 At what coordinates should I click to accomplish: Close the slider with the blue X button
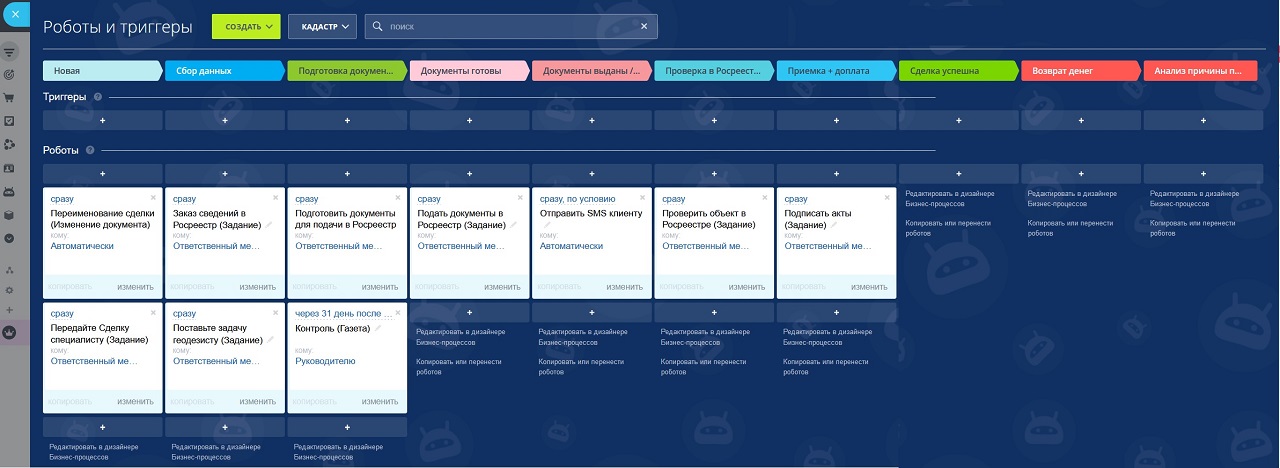(x=13, y=13)
